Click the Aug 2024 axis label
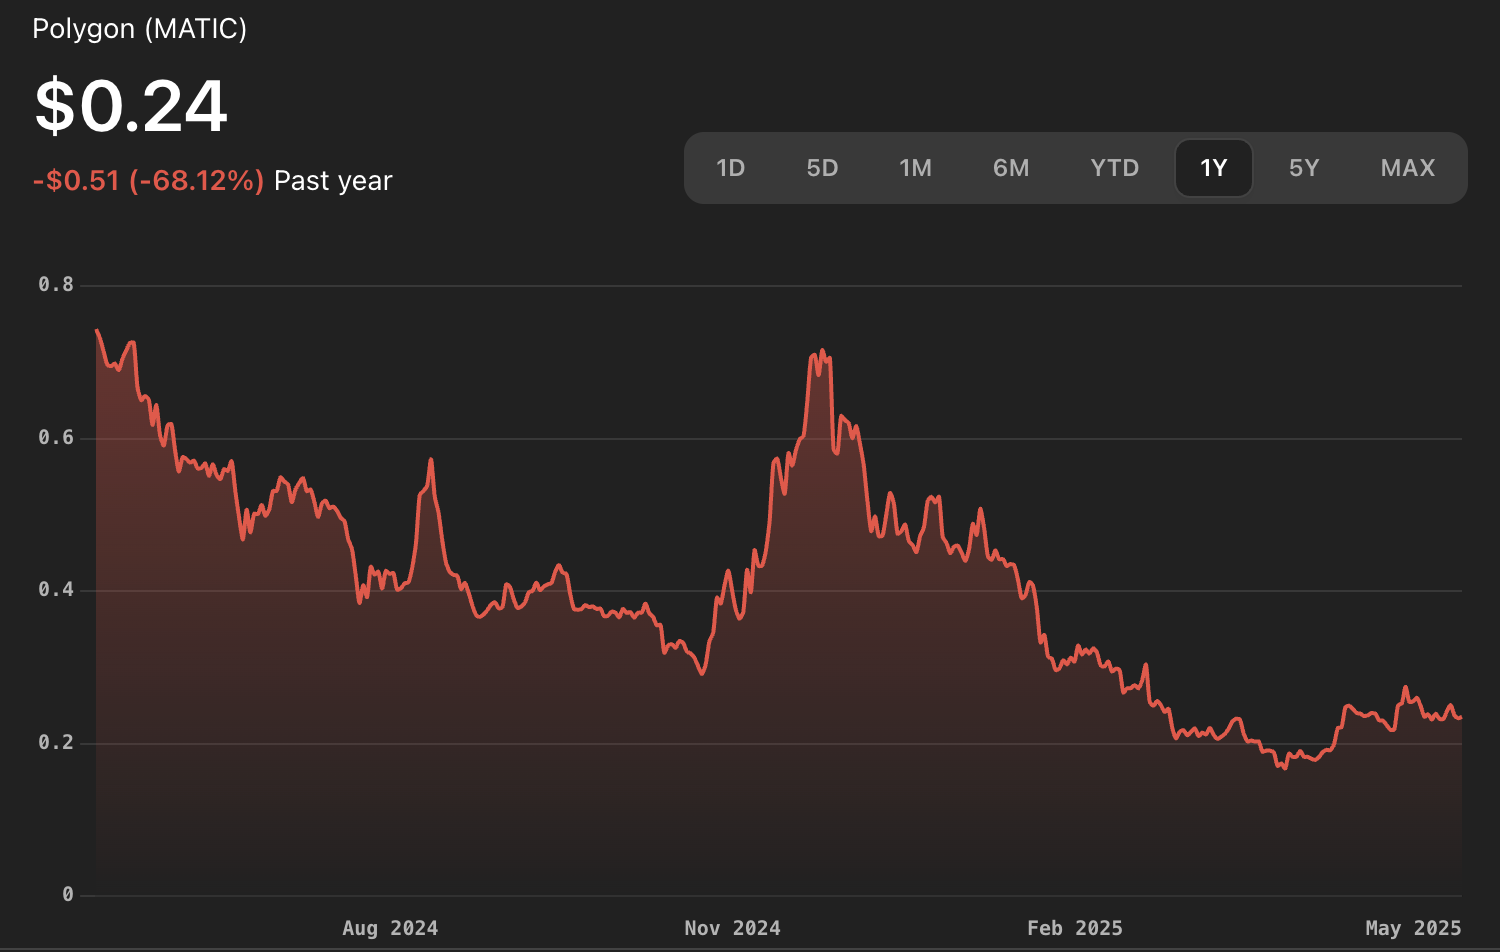Viewport: 1500px width, 952px height. pyautogui.click(x=389, y=928)
